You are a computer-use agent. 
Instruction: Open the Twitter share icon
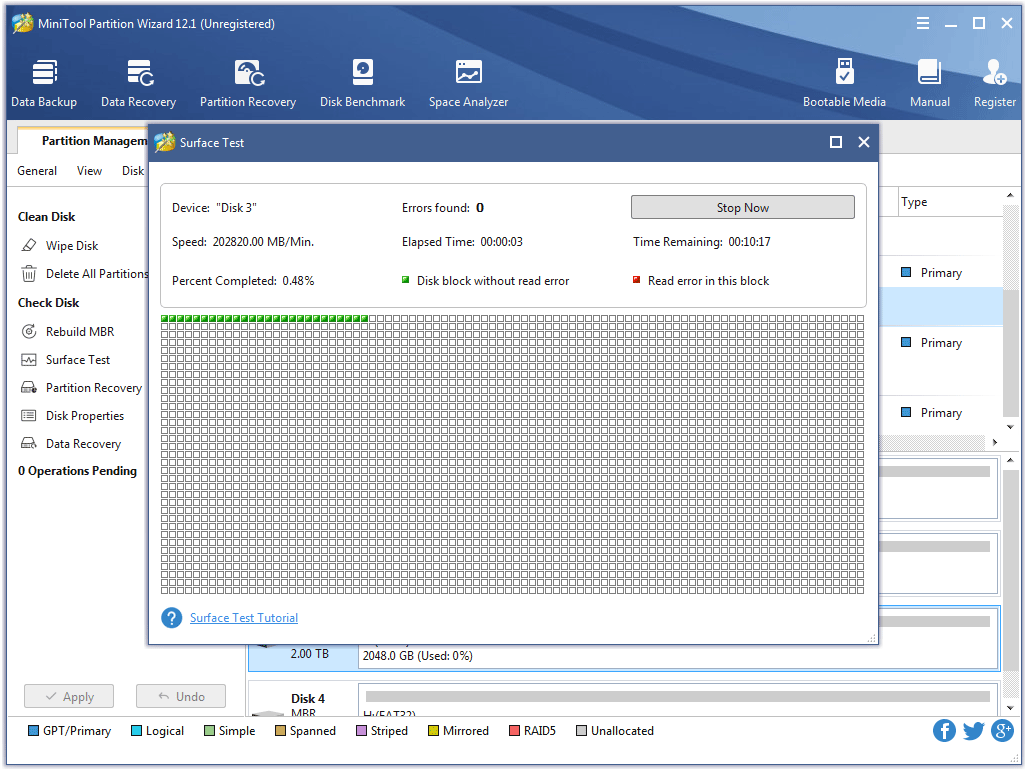point(973,730)
